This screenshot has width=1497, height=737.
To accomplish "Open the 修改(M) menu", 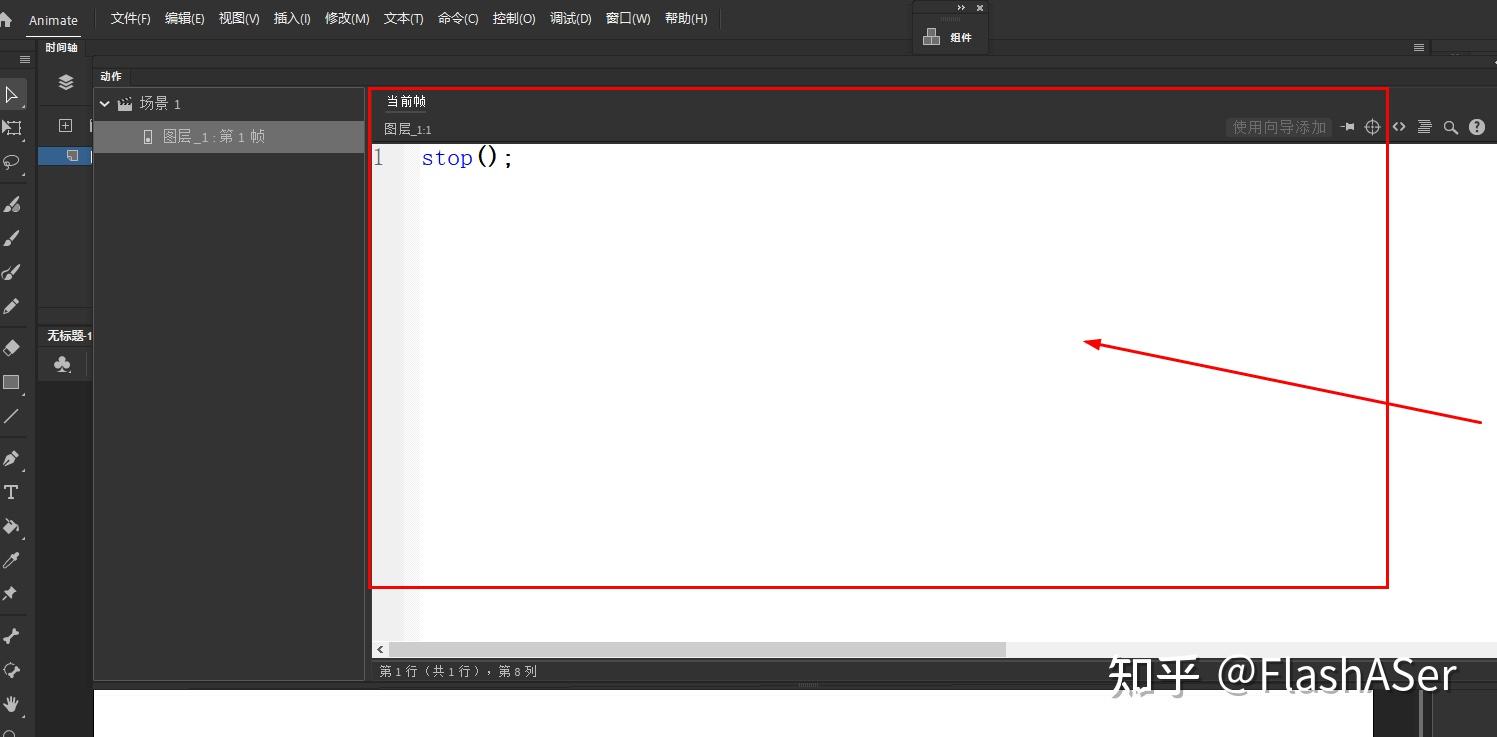I will pyautogui.click(x=347, y=19).
